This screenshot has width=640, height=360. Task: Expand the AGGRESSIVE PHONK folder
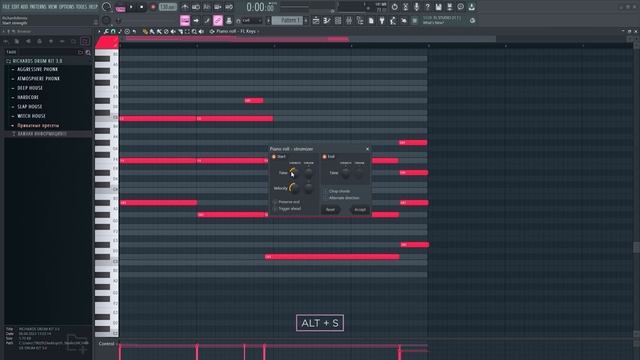37,69
